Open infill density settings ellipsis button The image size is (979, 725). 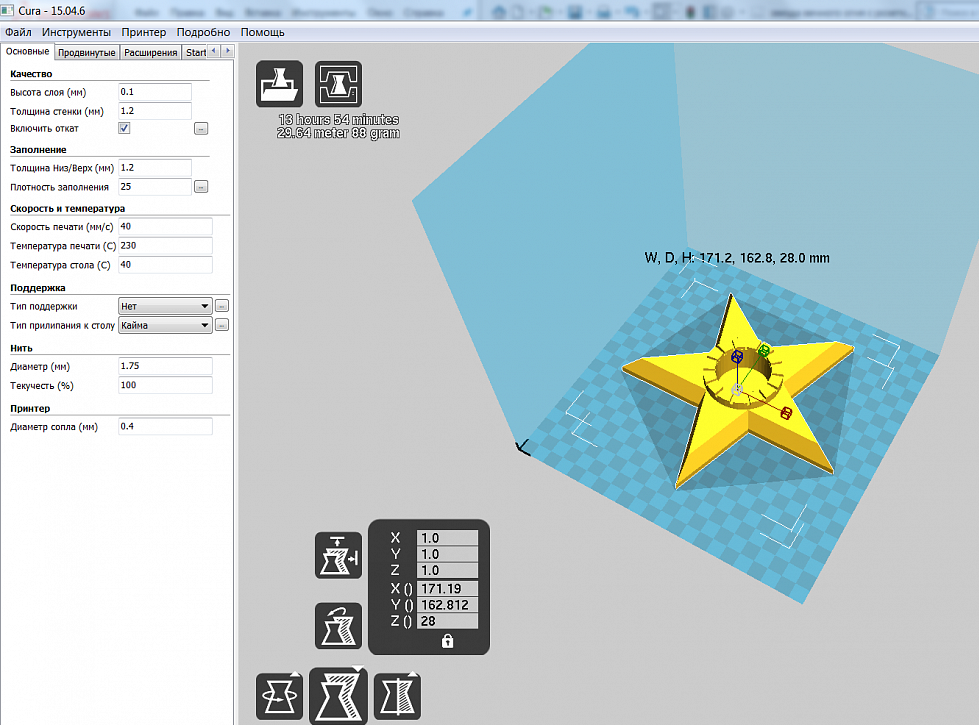tap(201, 187)
